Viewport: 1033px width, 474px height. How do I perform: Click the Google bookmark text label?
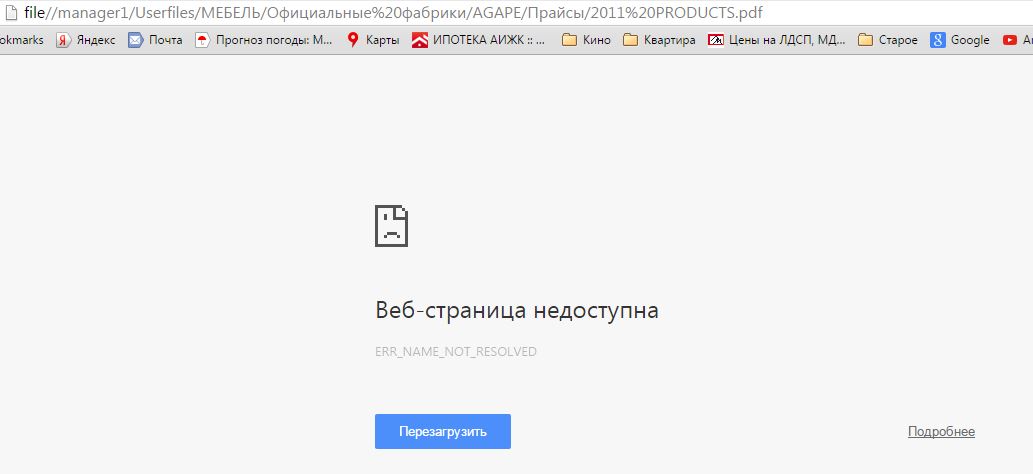(x=969, y=40)
